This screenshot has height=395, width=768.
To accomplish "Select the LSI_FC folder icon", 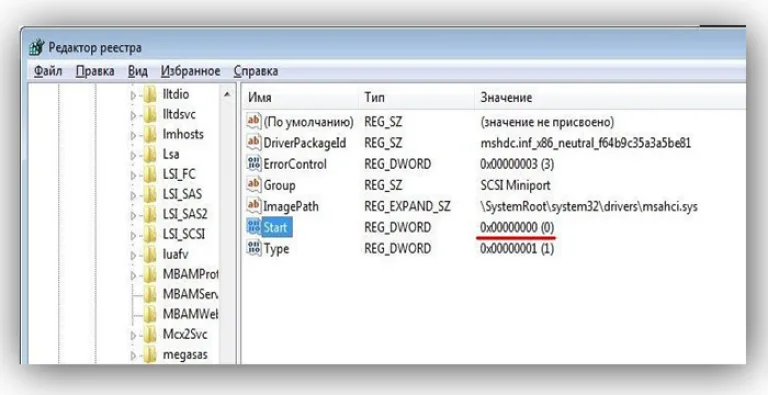I will [150, 174].
